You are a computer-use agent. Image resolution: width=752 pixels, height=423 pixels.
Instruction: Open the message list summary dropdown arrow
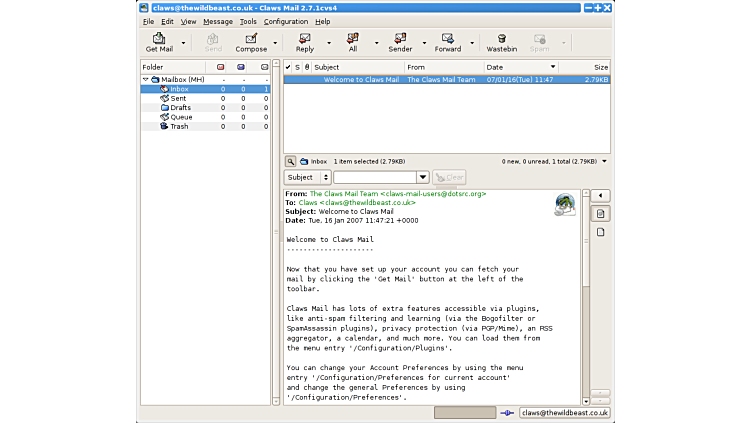604,162
